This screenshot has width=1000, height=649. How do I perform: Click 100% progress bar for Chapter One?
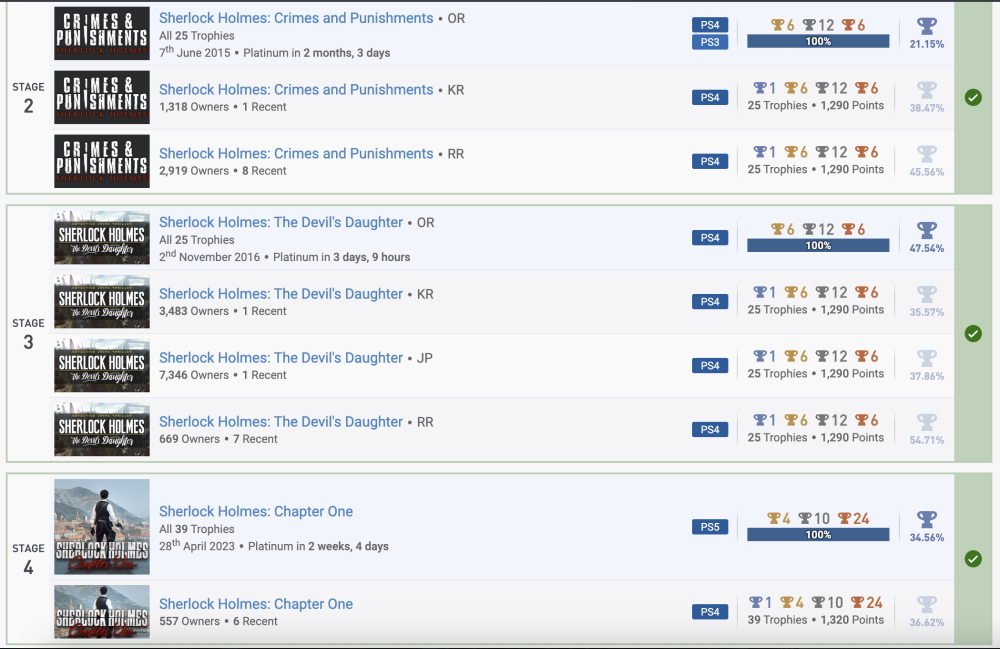pos(818,535)
